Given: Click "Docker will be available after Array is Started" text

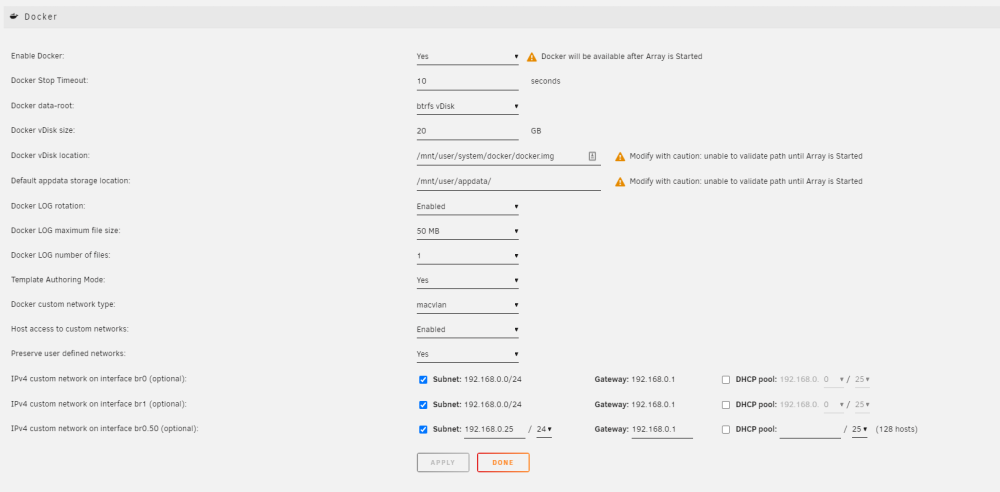Looking at the screenshot, I should coord(621,56).
